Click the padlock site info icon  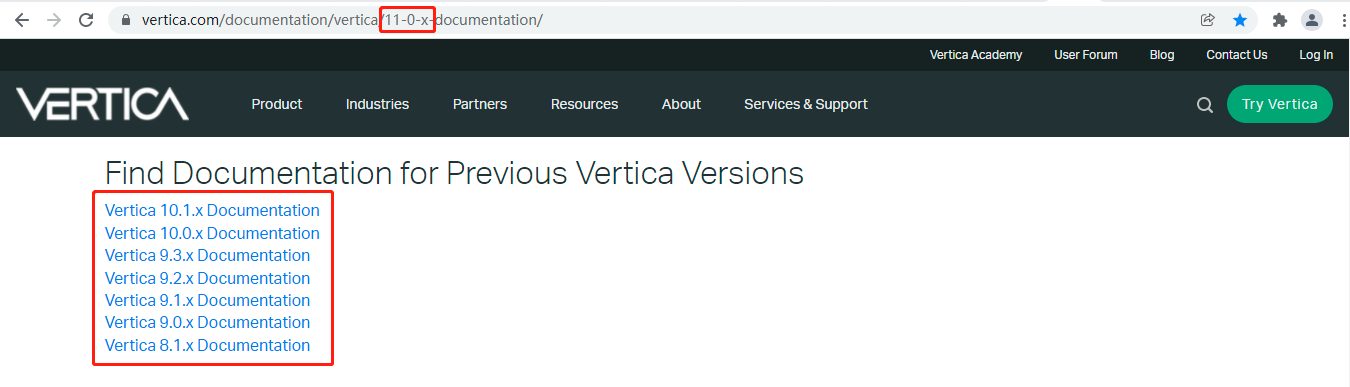[x=125, y=20]
